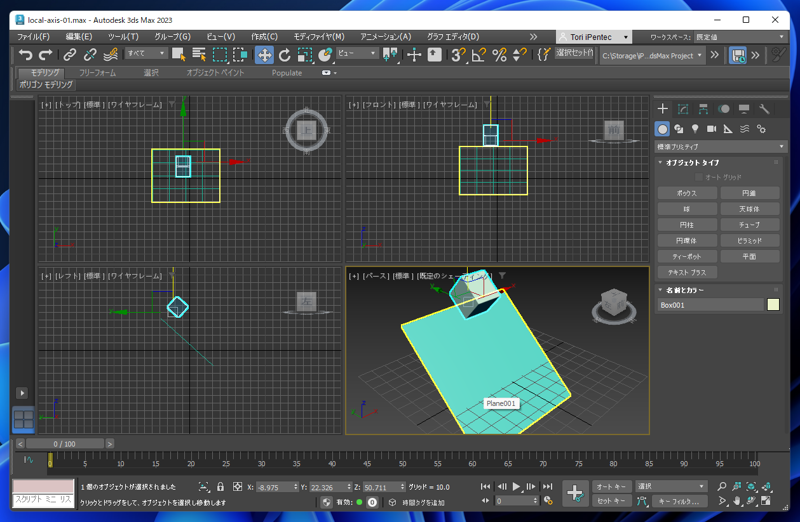Viewport: 800px width, 522px height.
Task: Click the テキスト プラス button
Action: 687,272
